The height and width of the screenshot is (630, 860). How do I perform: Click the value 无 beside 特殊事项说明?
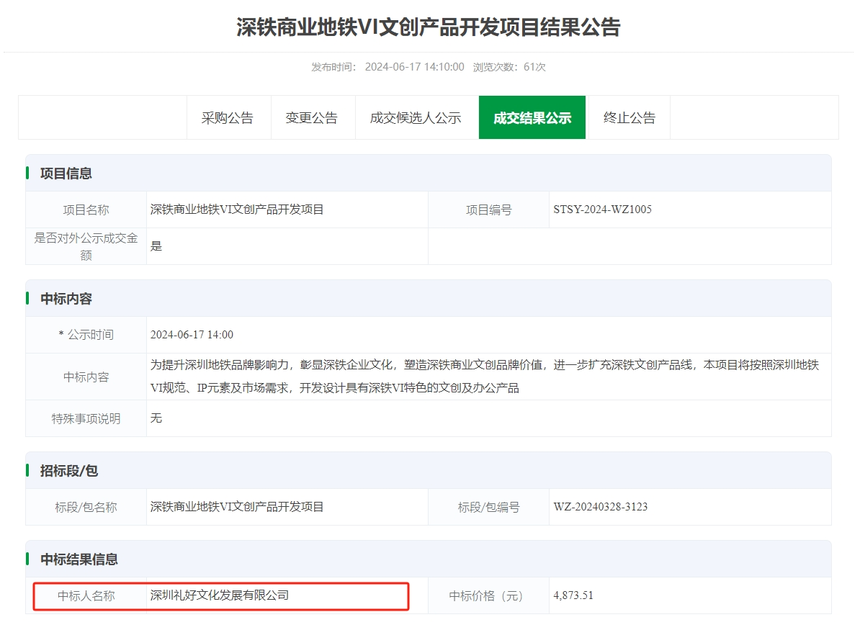[156, 418]
